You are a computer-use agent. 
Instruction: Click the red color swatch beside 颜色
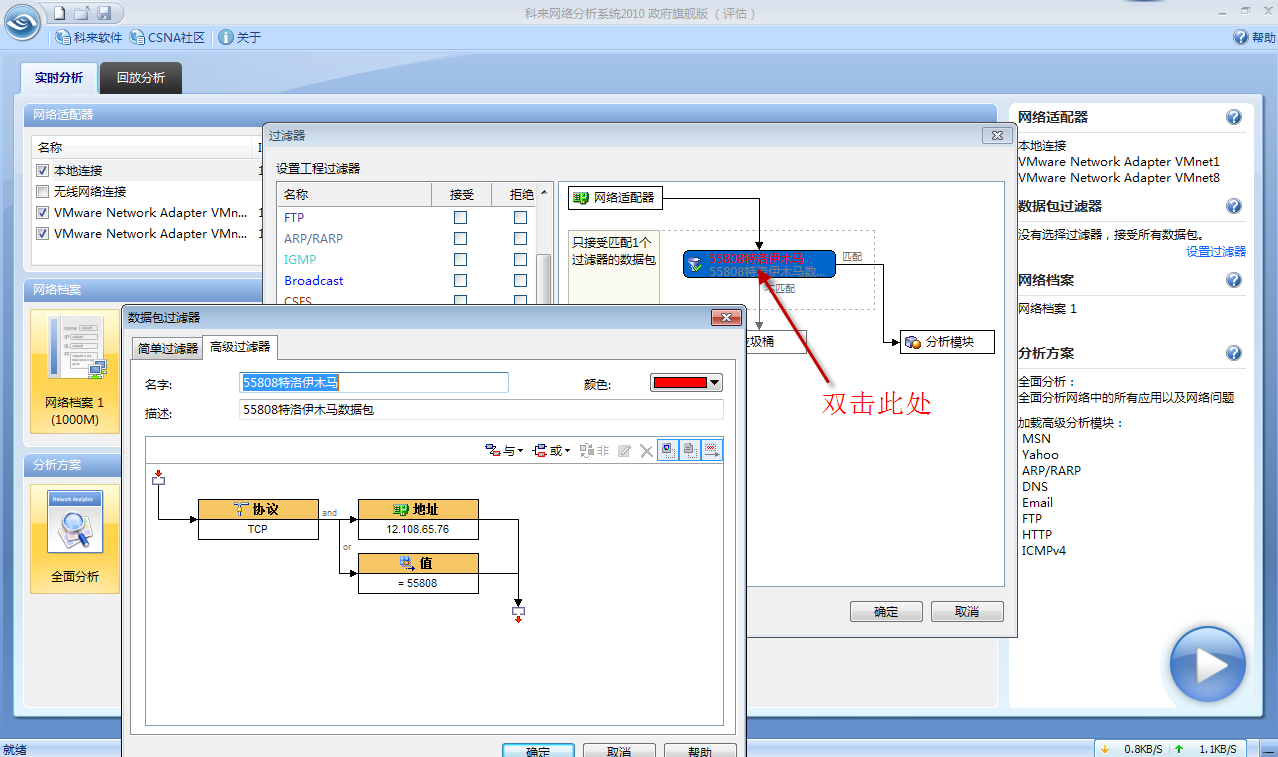click(x=680, y=382)
